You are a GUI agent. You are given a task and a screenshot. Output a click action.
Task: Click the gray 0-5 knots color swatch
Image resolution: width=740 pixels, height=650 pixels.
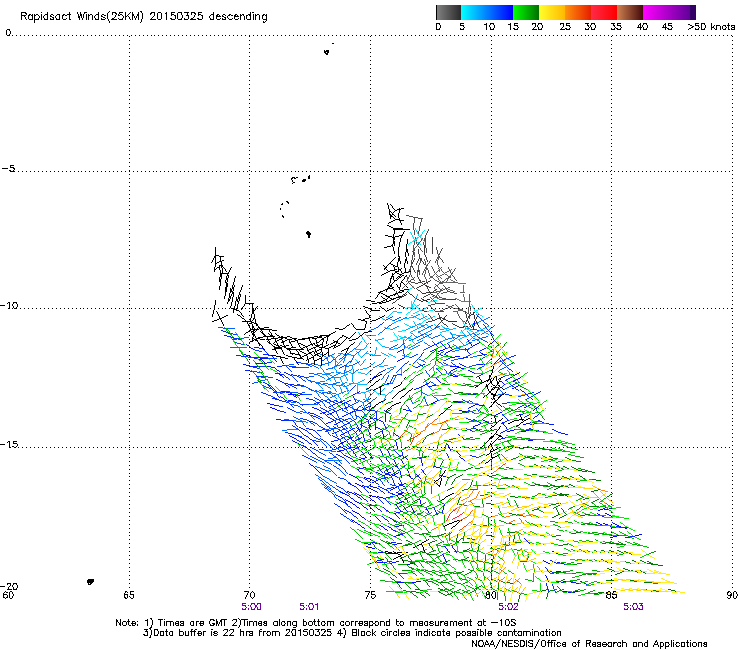(448, 12)
